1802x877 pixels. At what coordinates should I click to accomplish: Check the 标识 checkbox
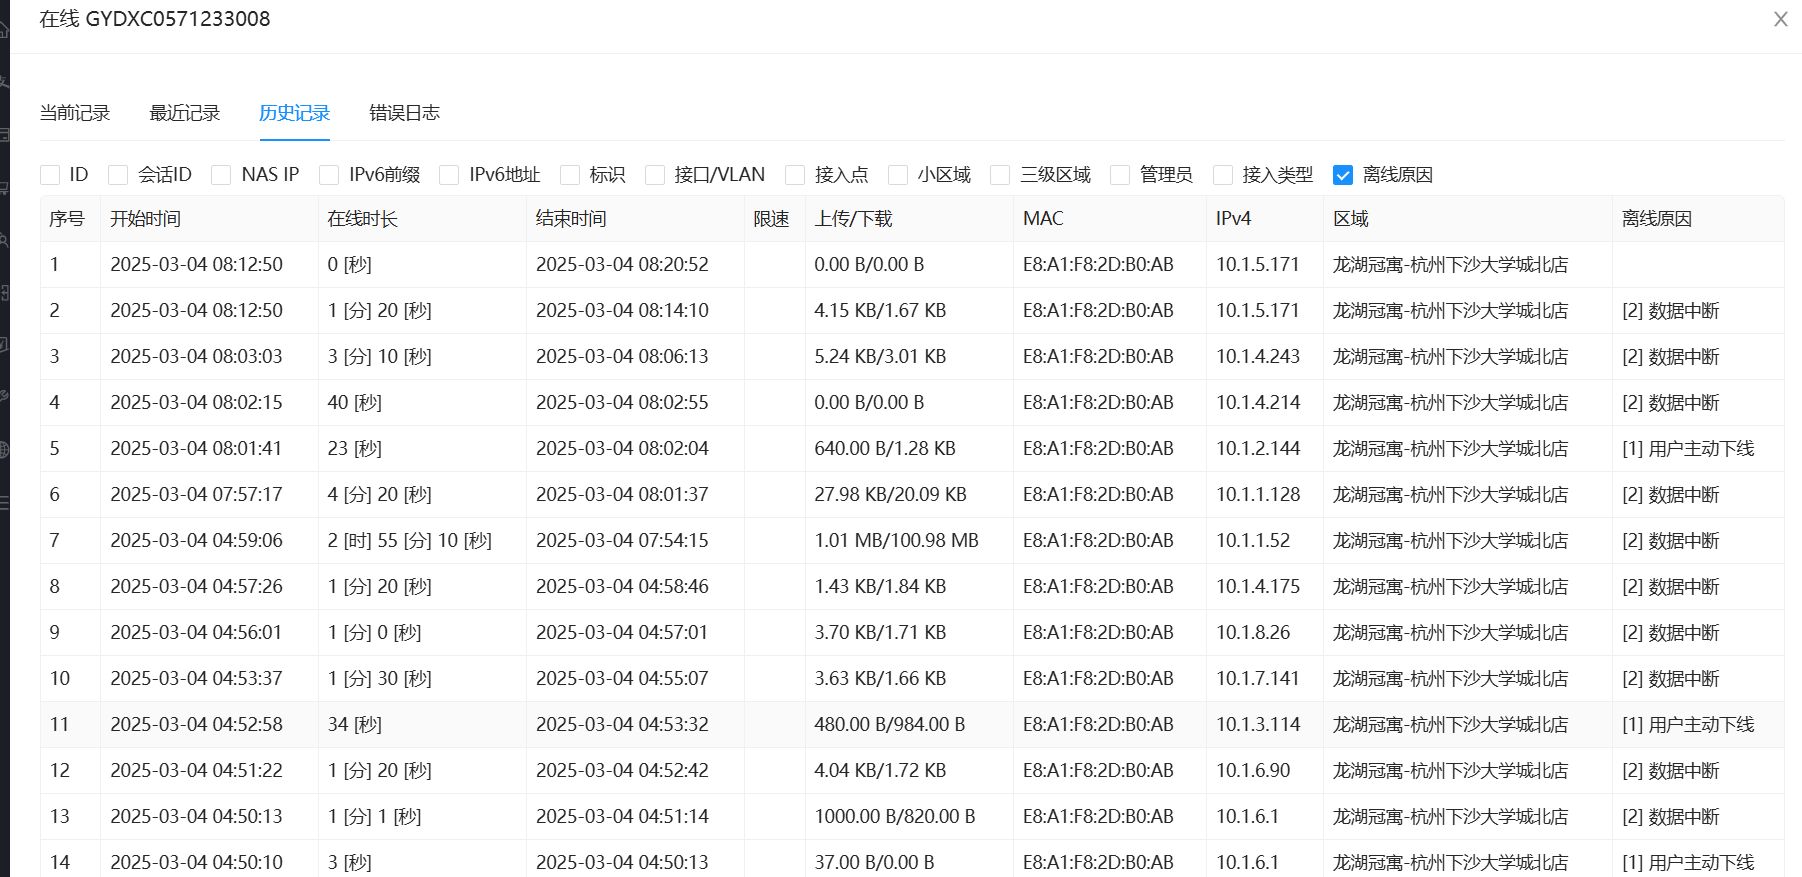pyautogui.click(x=570, y=175)
